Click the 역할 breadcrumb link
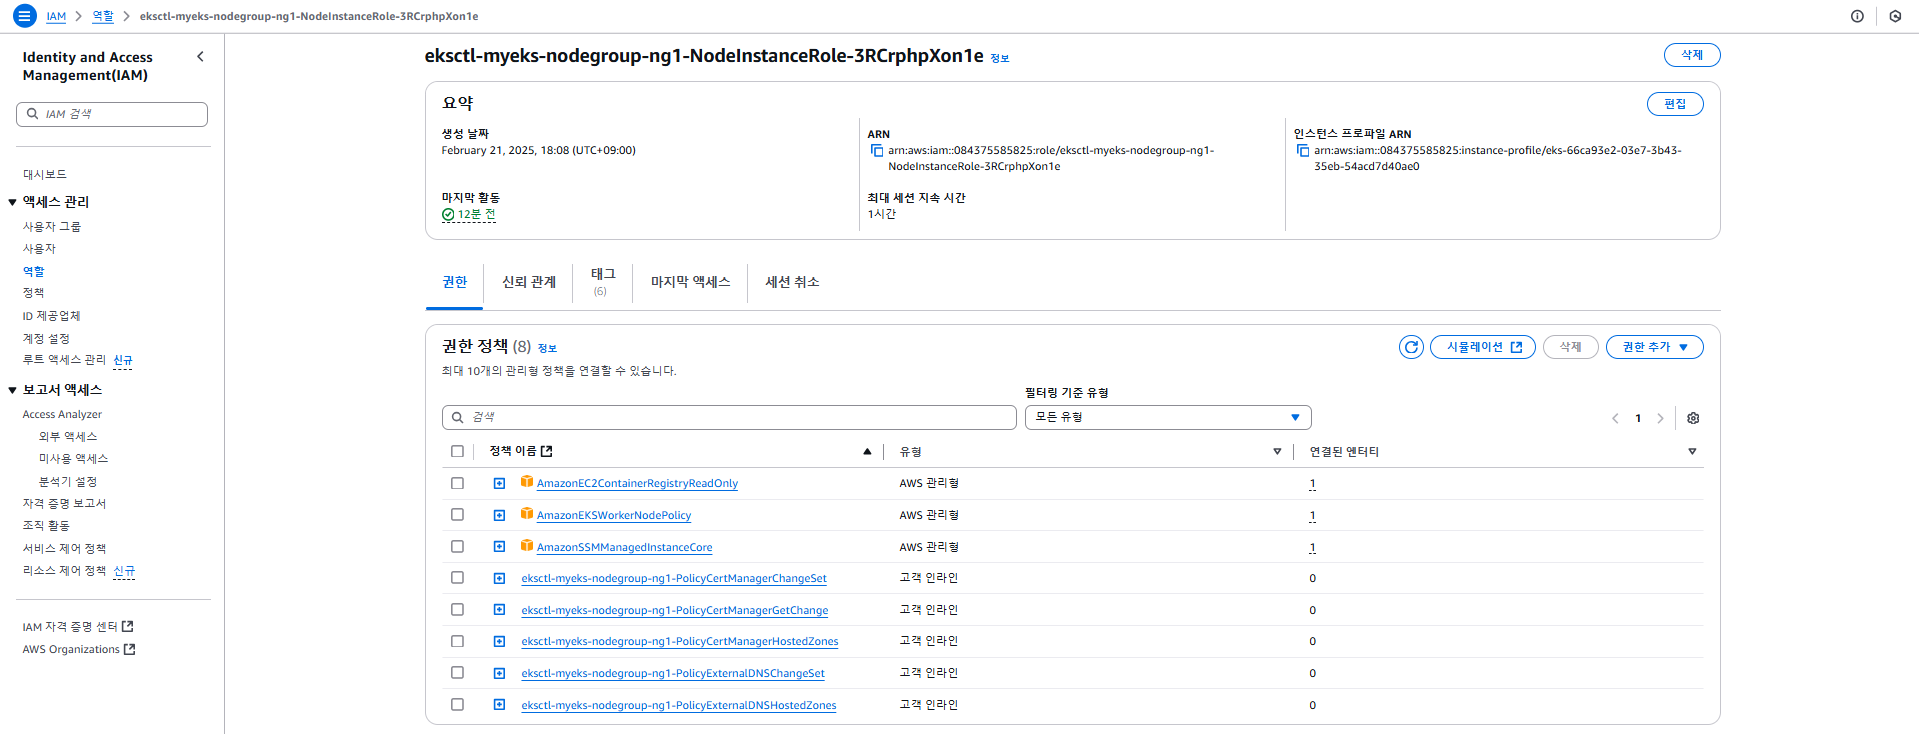1919x734 pixels. tap(103, 16)
